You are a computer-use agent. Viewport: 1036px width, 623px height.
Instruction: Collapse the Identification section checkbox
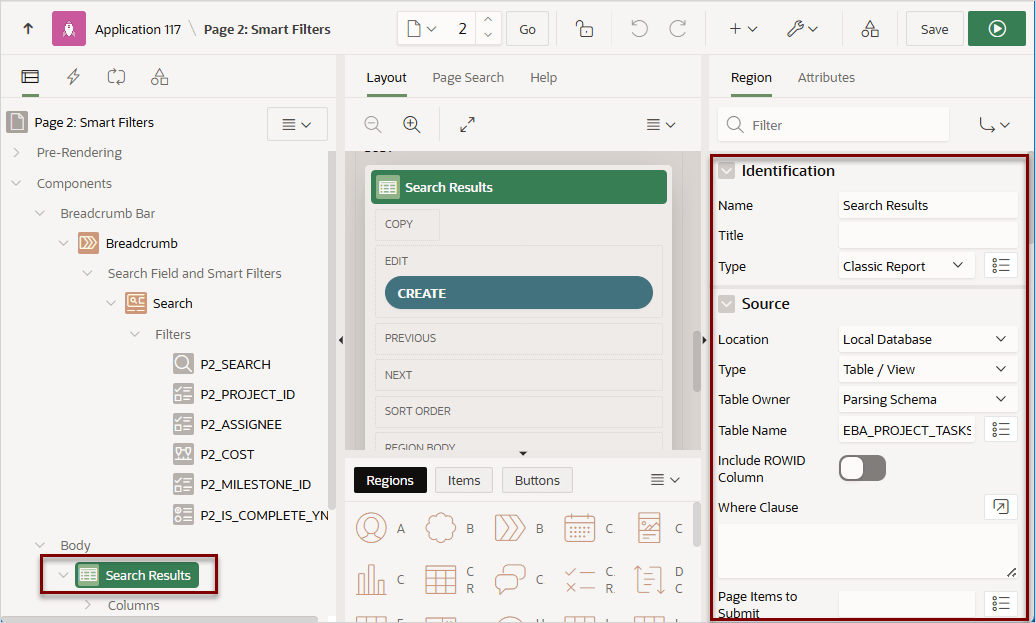pos(726,170)
